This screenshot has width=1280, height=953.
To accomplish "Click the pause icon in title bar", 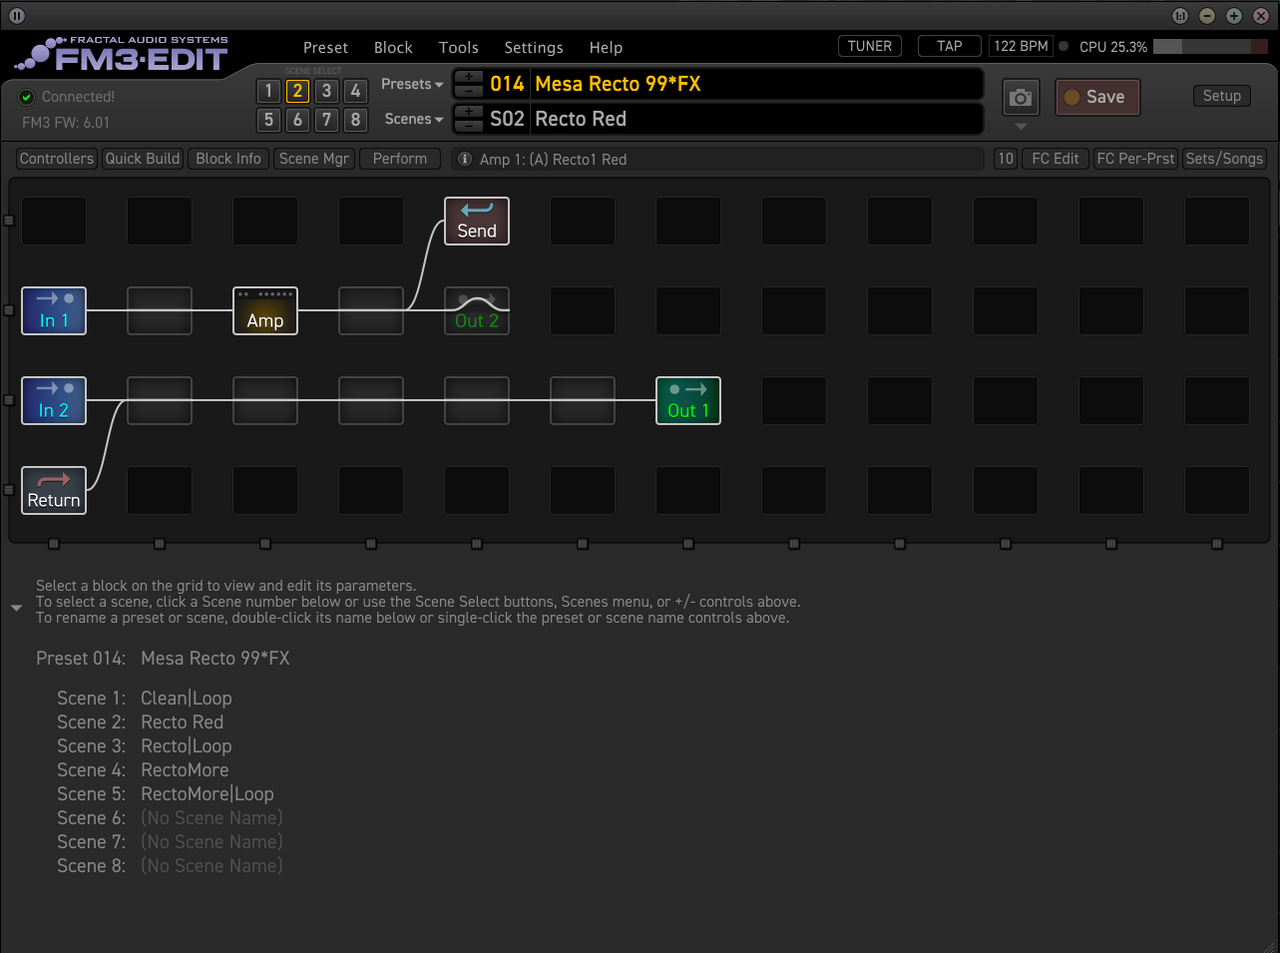I will coord(17,16).
